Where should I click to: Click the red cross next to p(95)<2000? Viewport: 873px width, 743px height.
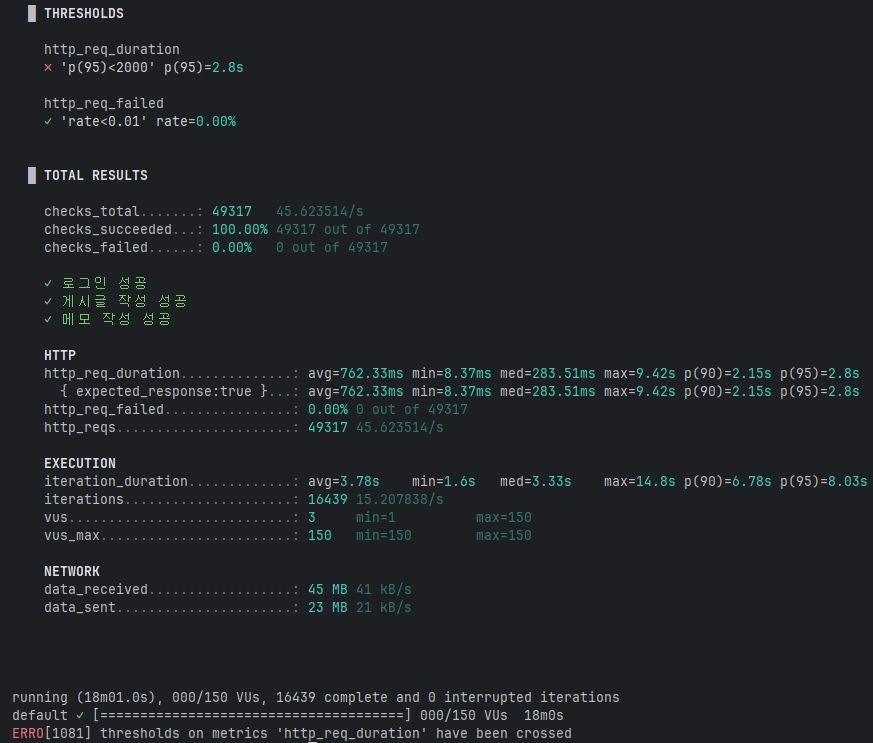click(48, 67)
